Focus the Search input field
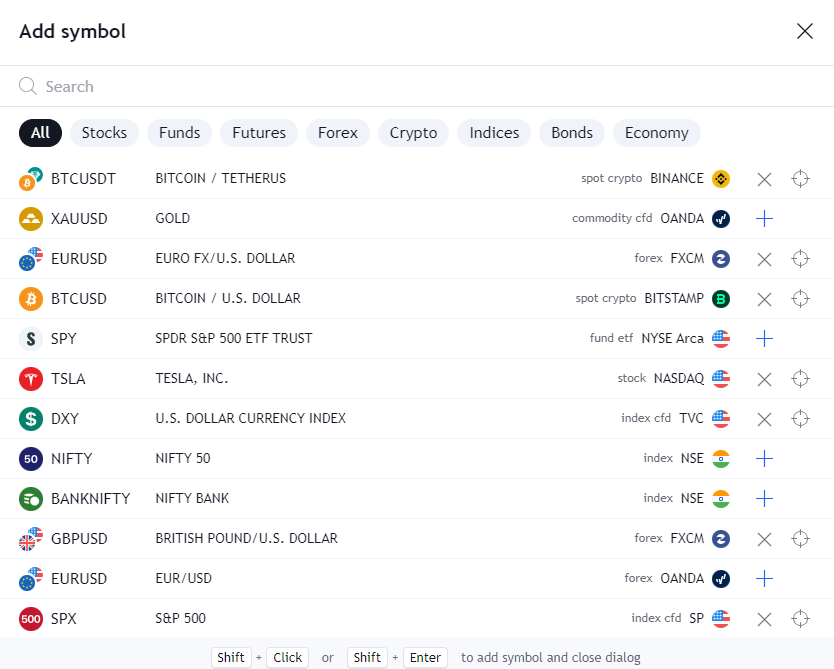Viewport: 834px width, 669px height. pos(417,86)
